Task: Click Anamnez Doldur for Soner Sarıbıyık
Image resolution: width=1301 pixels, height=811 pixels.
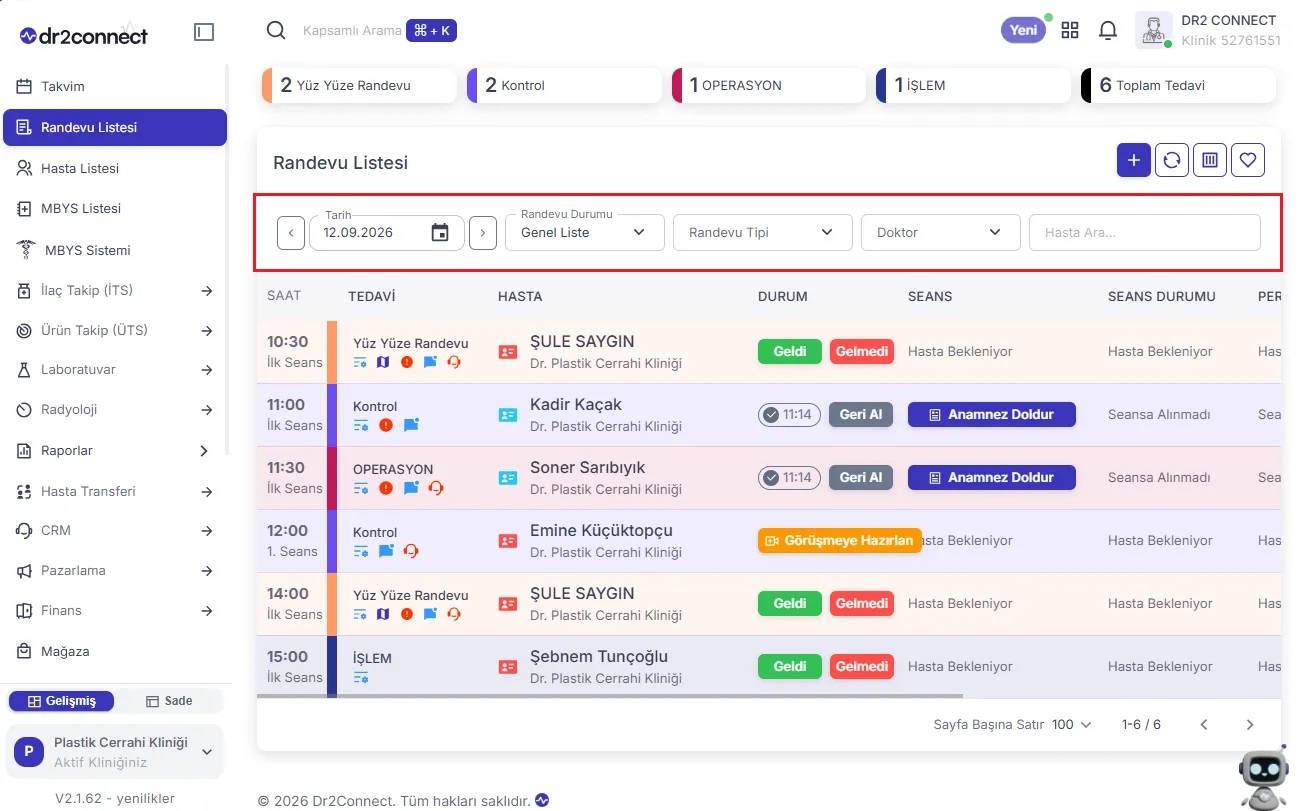Action: coord(992,477)
